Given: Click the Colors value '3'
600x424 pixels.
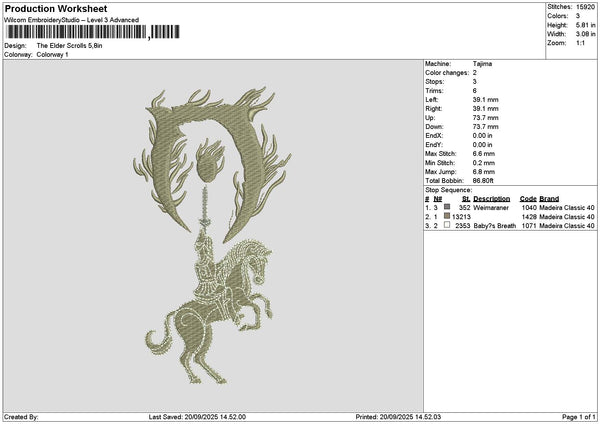Looking at the screenshot, I should coord(578,16).
